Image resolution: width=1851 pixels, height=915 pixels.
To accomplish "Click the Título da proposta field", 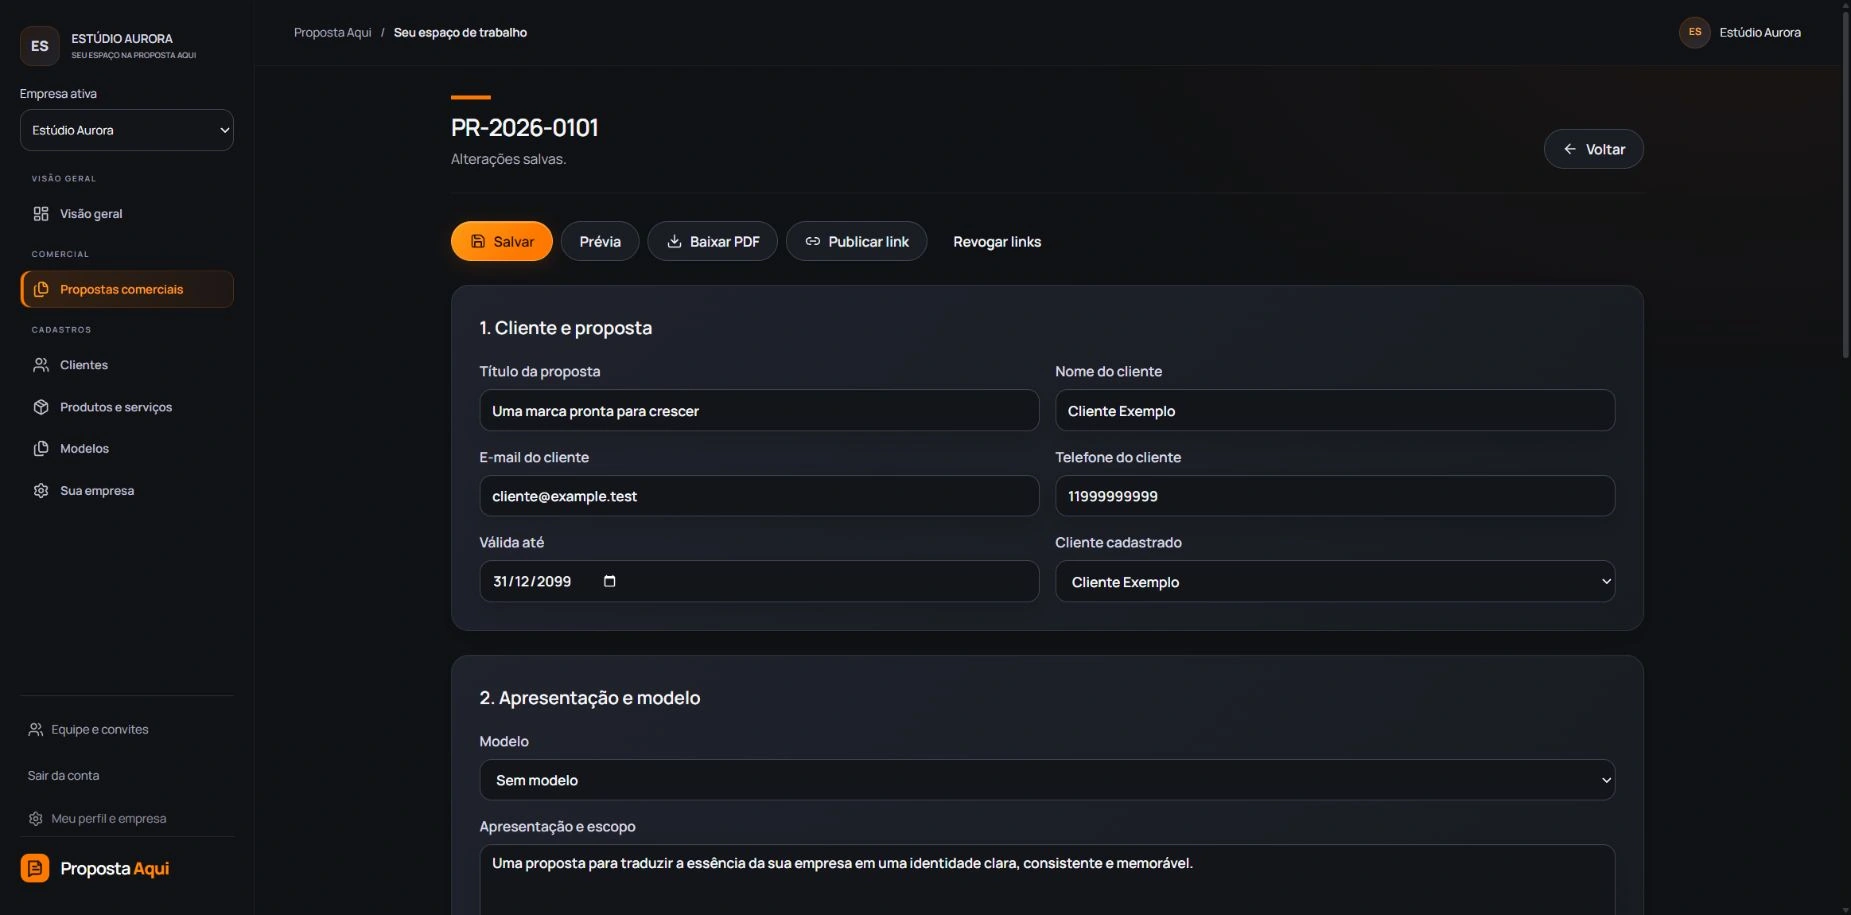I will click(x=759, y=410).
